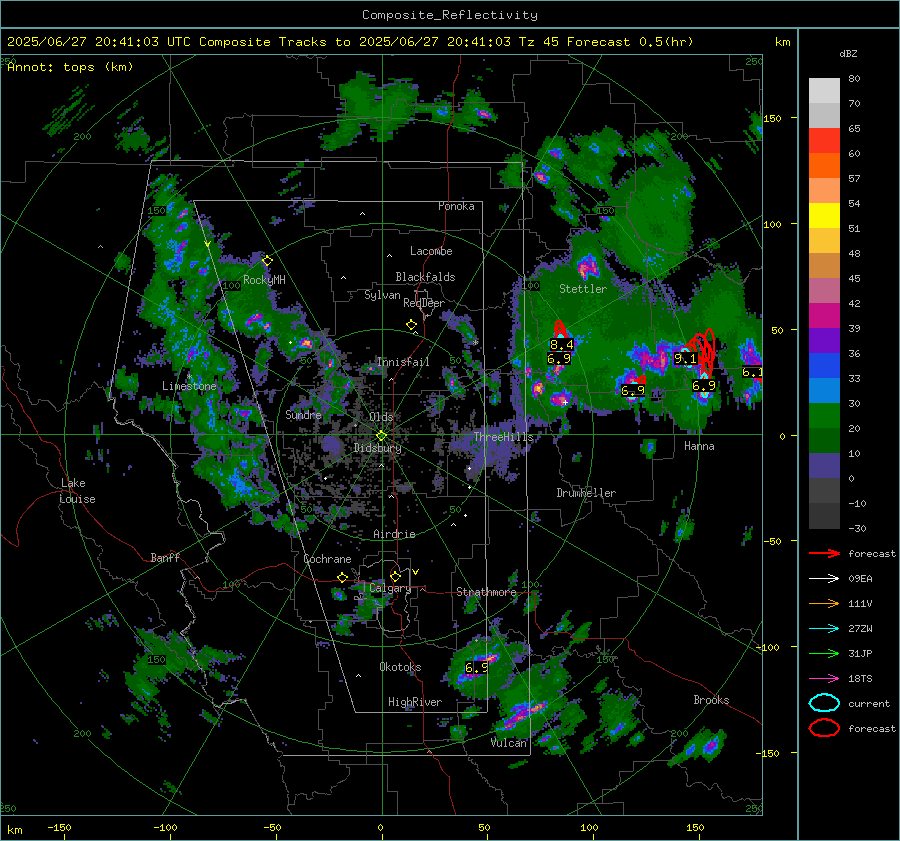The height and width of the screenshot is (841, 900).
Task: Click the Banff town label
Action: (x=165, y=558)
